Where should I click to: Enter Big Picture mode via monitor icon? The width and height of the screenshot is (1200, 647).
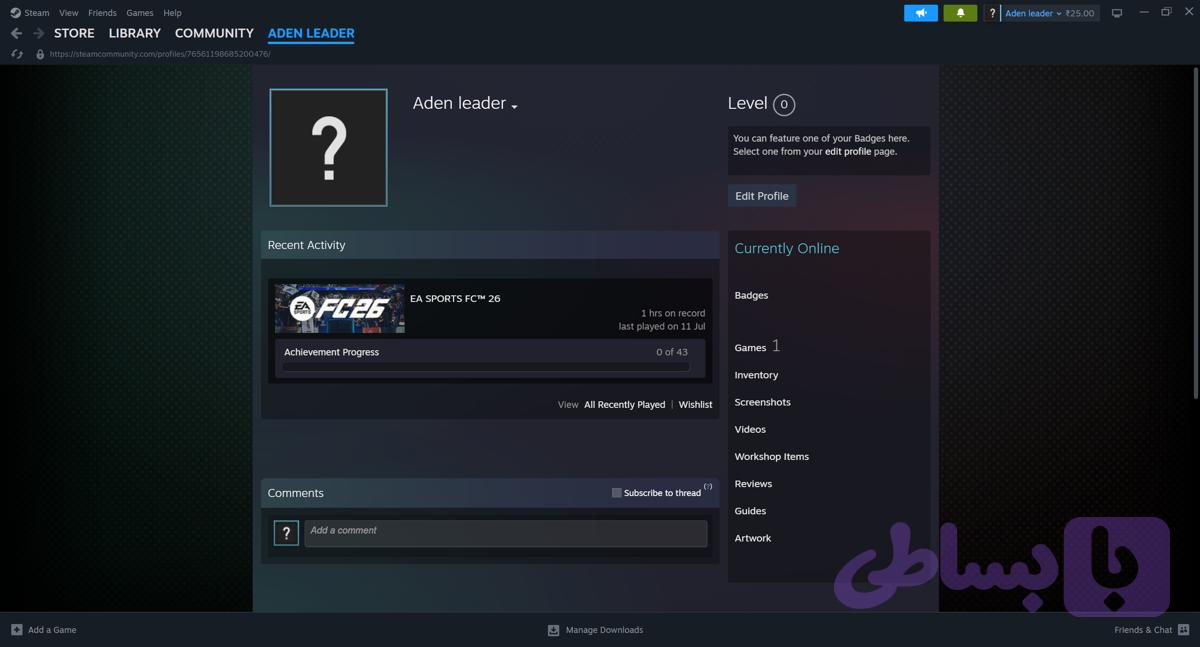pos(1117,13)
